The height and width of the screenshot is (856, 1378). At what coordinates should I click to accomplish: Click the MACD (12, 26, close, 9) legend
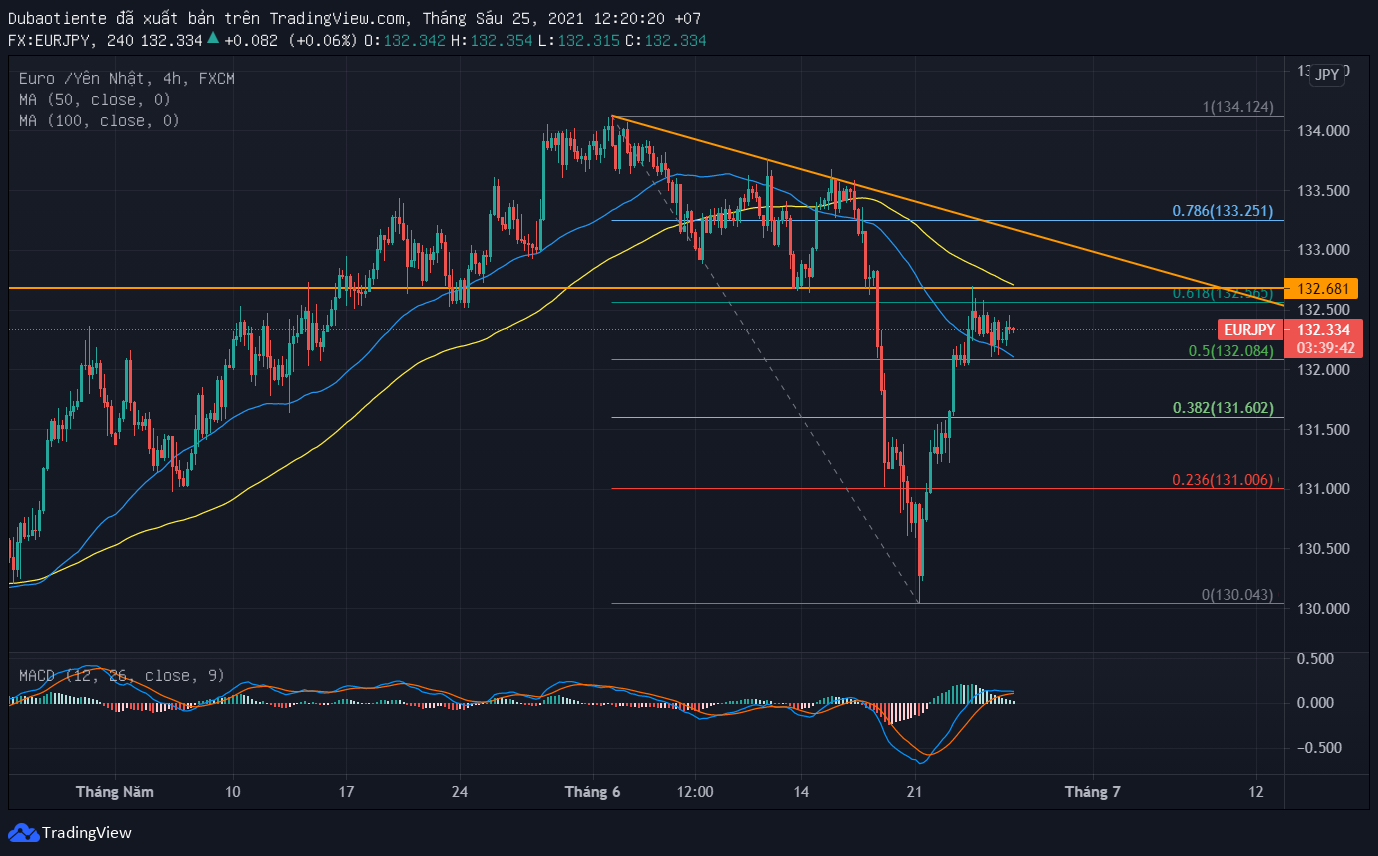pyautogui.click(x=122, y=675)
